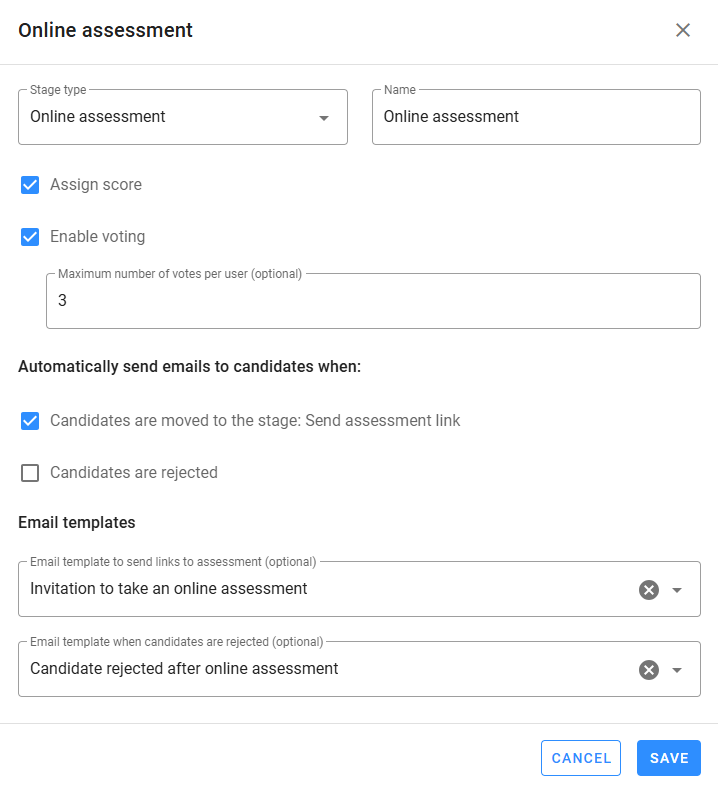Image resolution: width=718 pixels, height=786 pixels.
Task: Clear the rejected candidates email template
Action: [x=649, y=669]
